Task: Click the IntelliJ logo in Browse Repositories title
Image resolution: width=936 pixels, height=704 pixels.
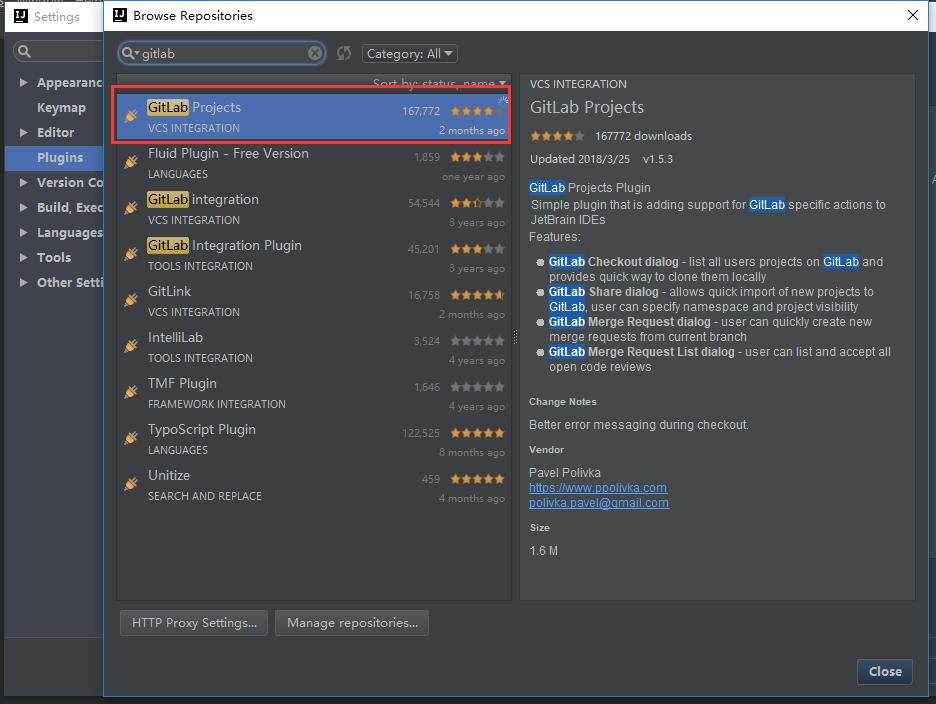Action: click(120, 16)
